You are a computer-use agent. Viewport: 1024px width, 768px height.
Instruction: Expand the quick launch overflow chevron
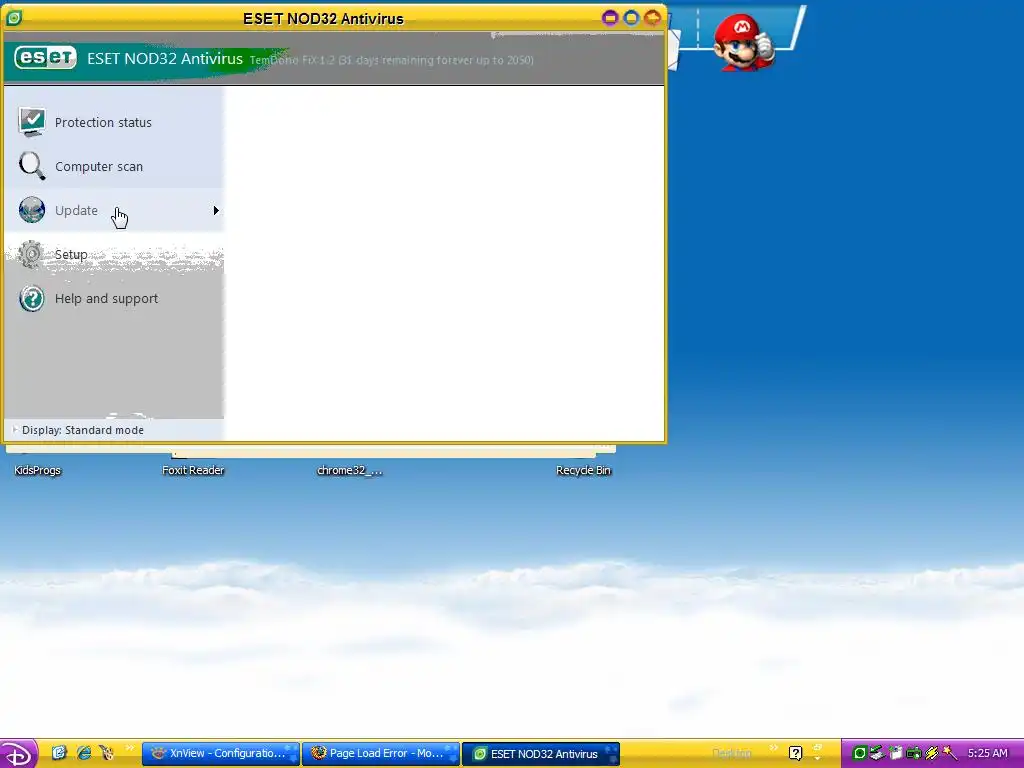pyautogui.click(x=129, y=748)
